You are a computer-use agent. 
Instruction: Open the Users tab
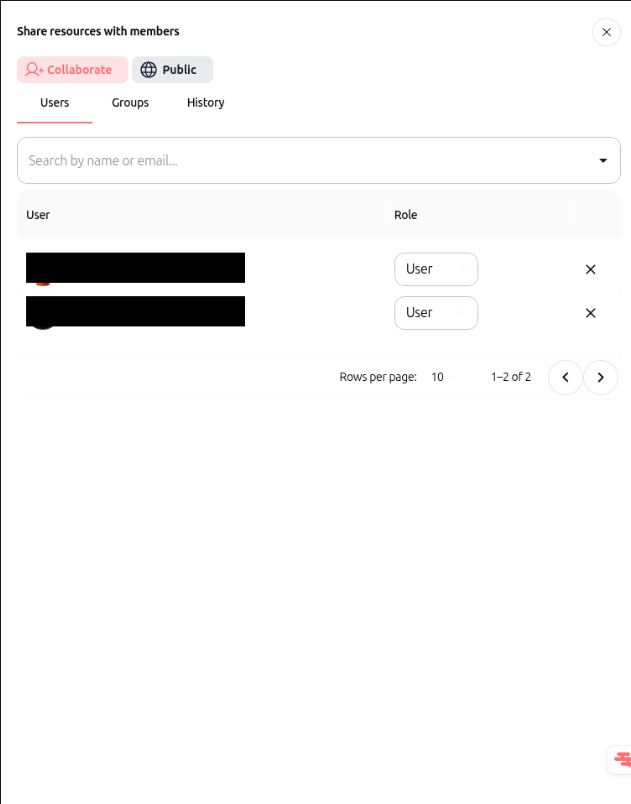pos(54,103)
